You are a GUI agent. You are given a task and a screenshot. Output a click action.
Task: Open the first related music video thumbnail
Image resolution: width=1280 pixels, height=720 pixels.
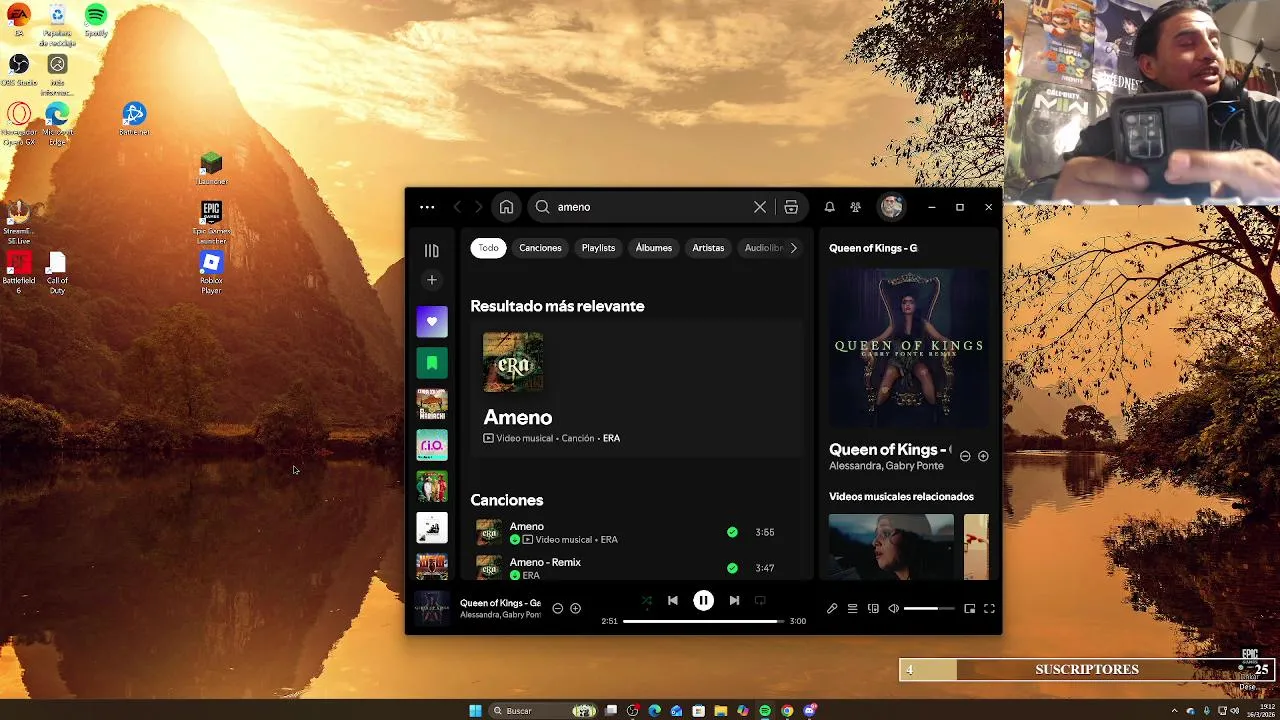click(x=891, y=547)
